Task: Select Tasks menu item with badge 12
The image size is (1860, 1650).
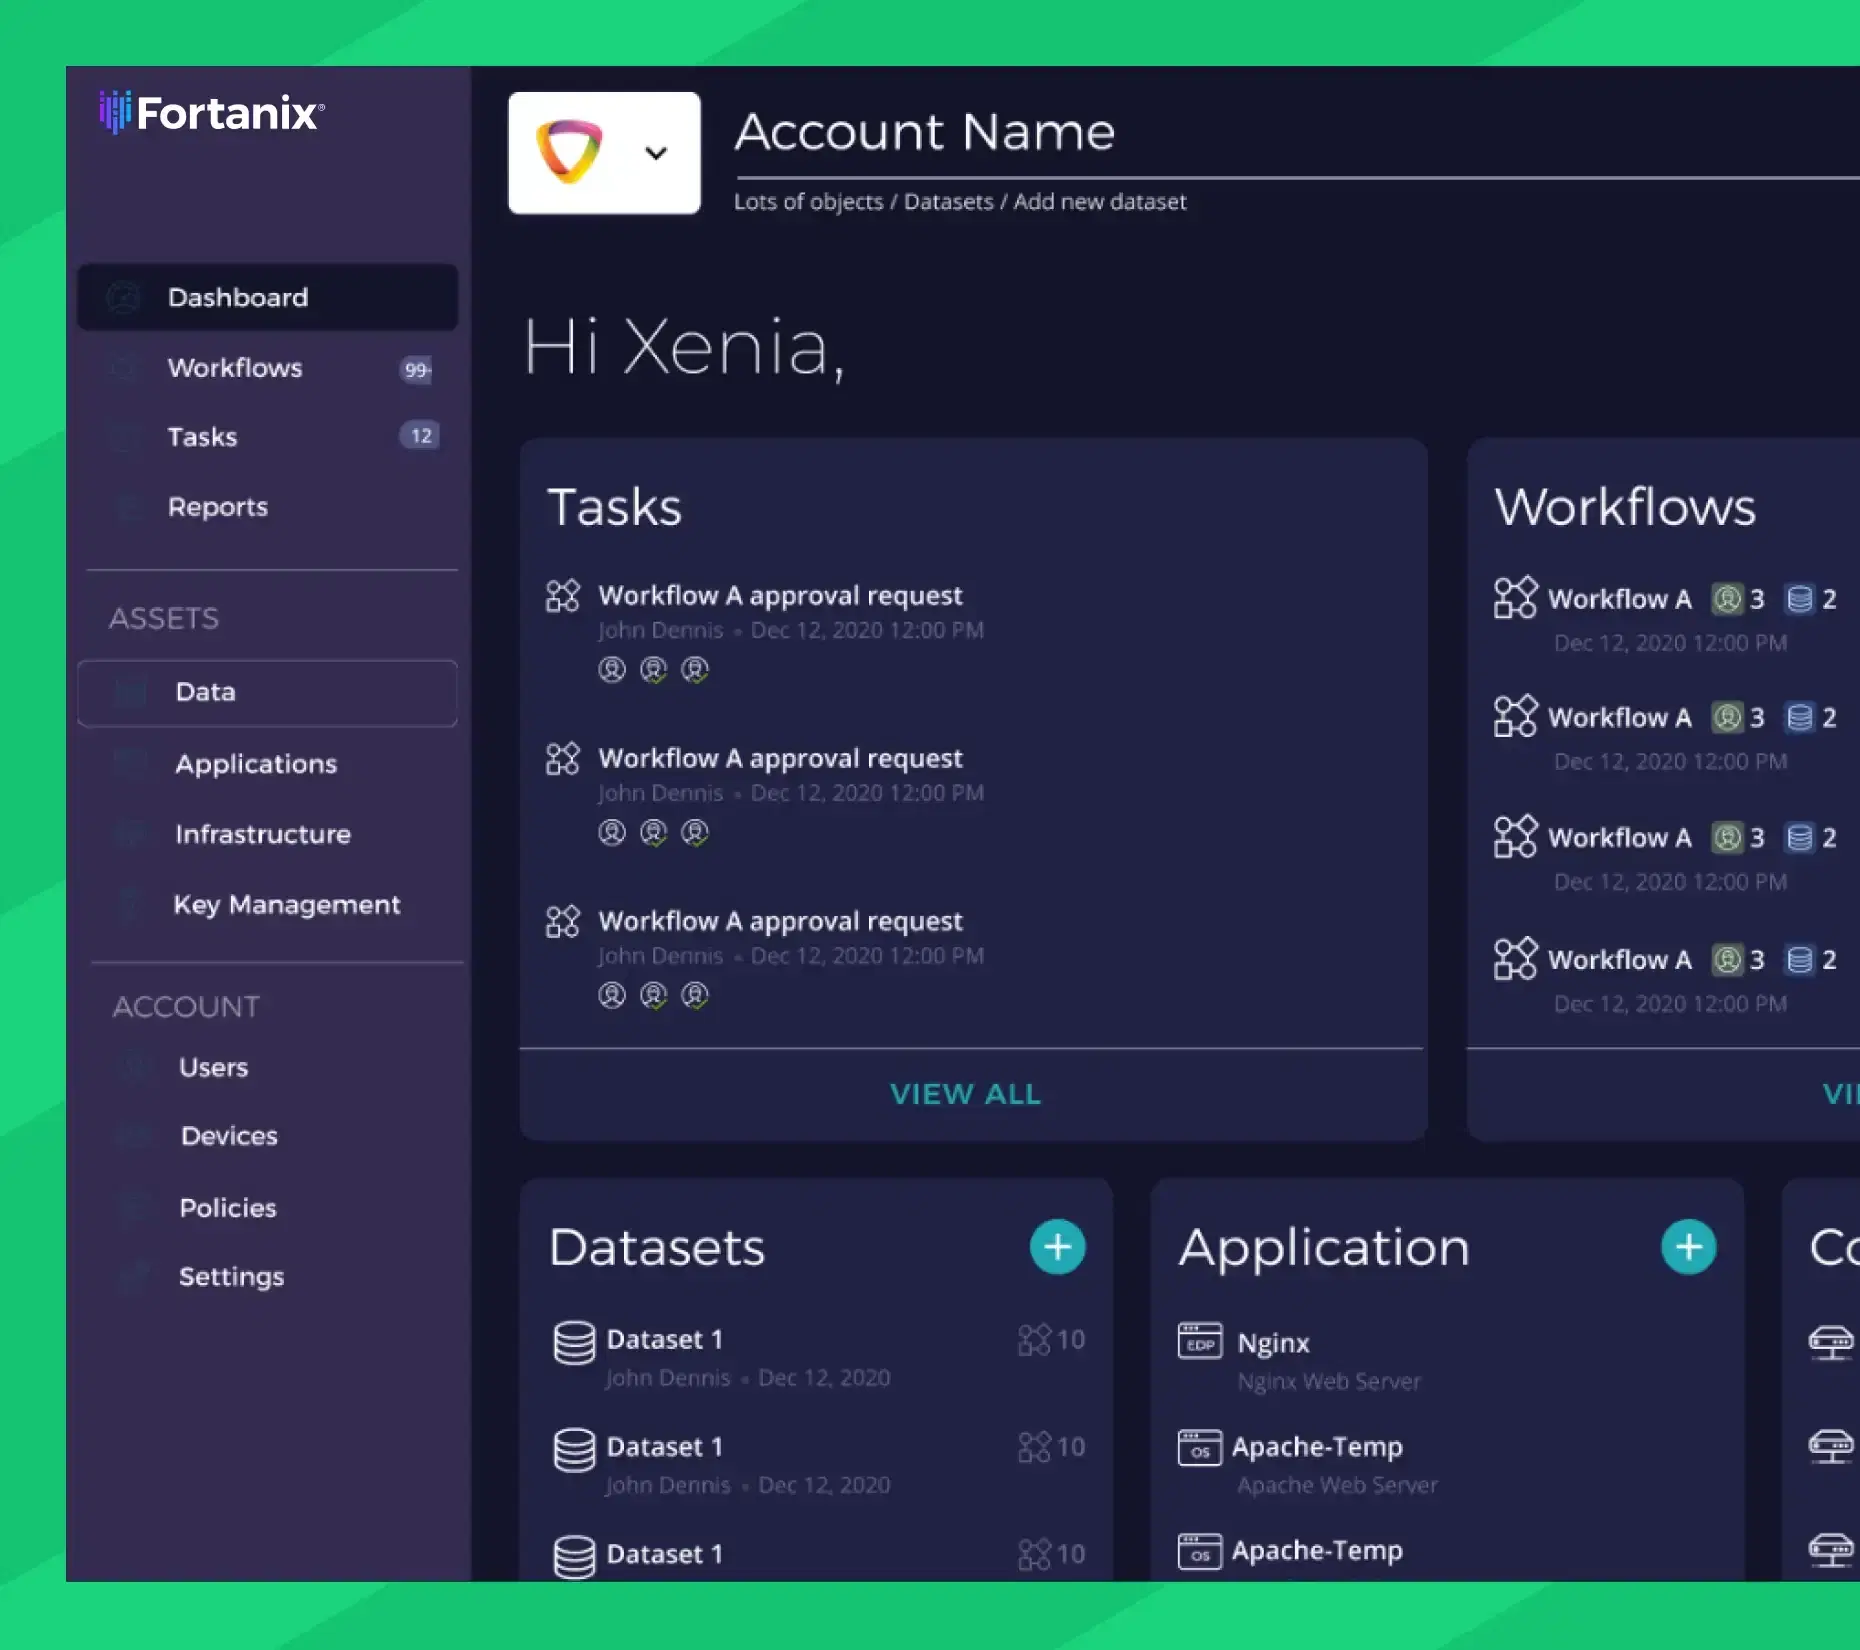Action: 268,437
